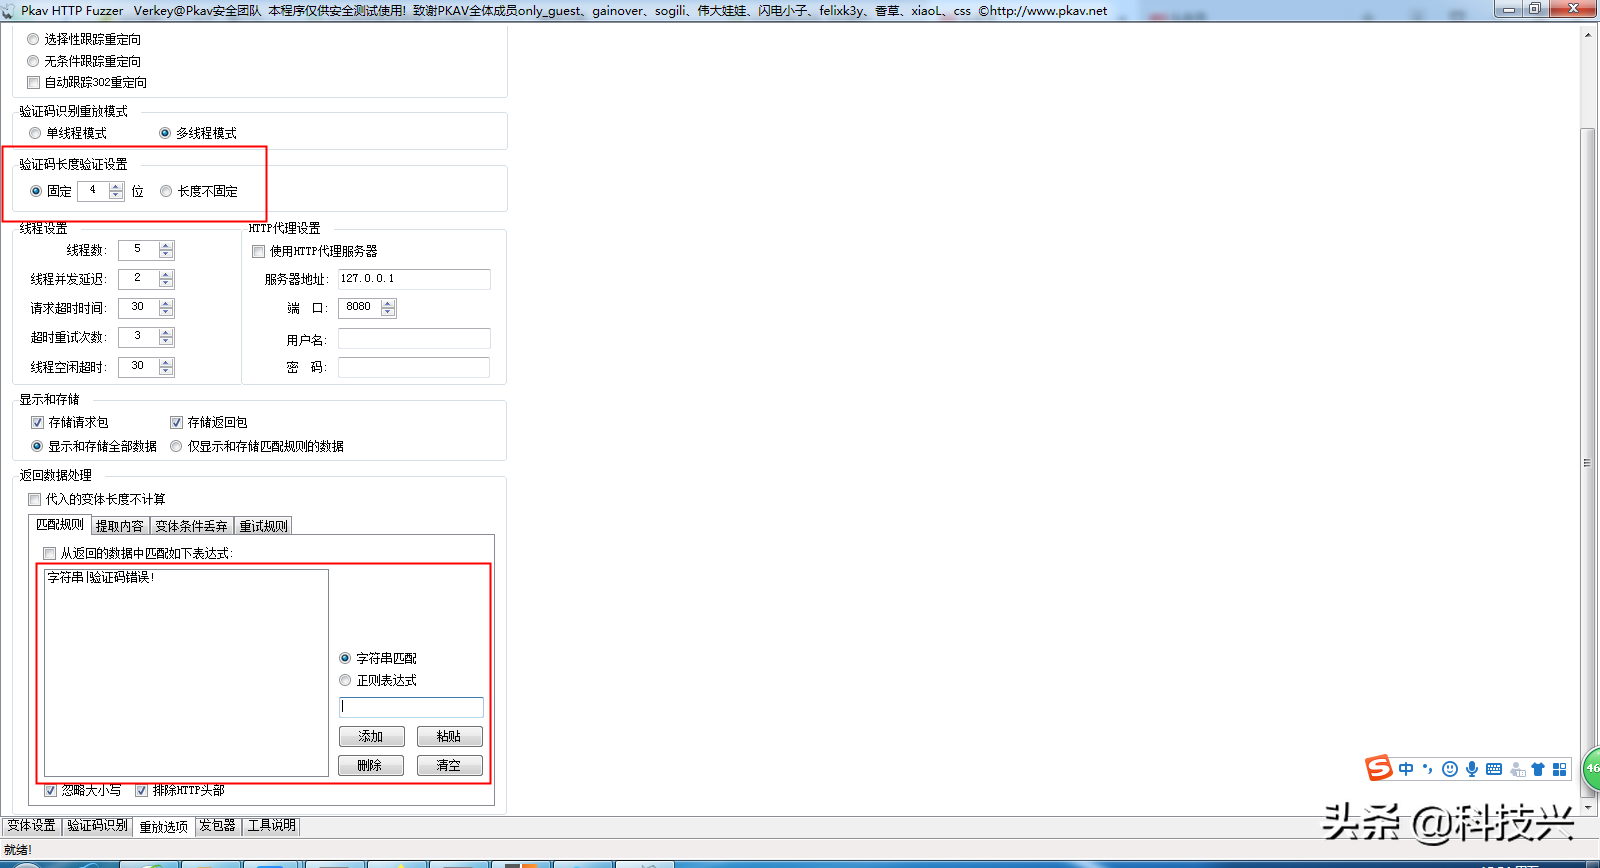Image resolution: width=1600 pixels, height=868 pixels.
Task: Open the 重放选项 bottom tab
Action: click(x=163, y=827)
